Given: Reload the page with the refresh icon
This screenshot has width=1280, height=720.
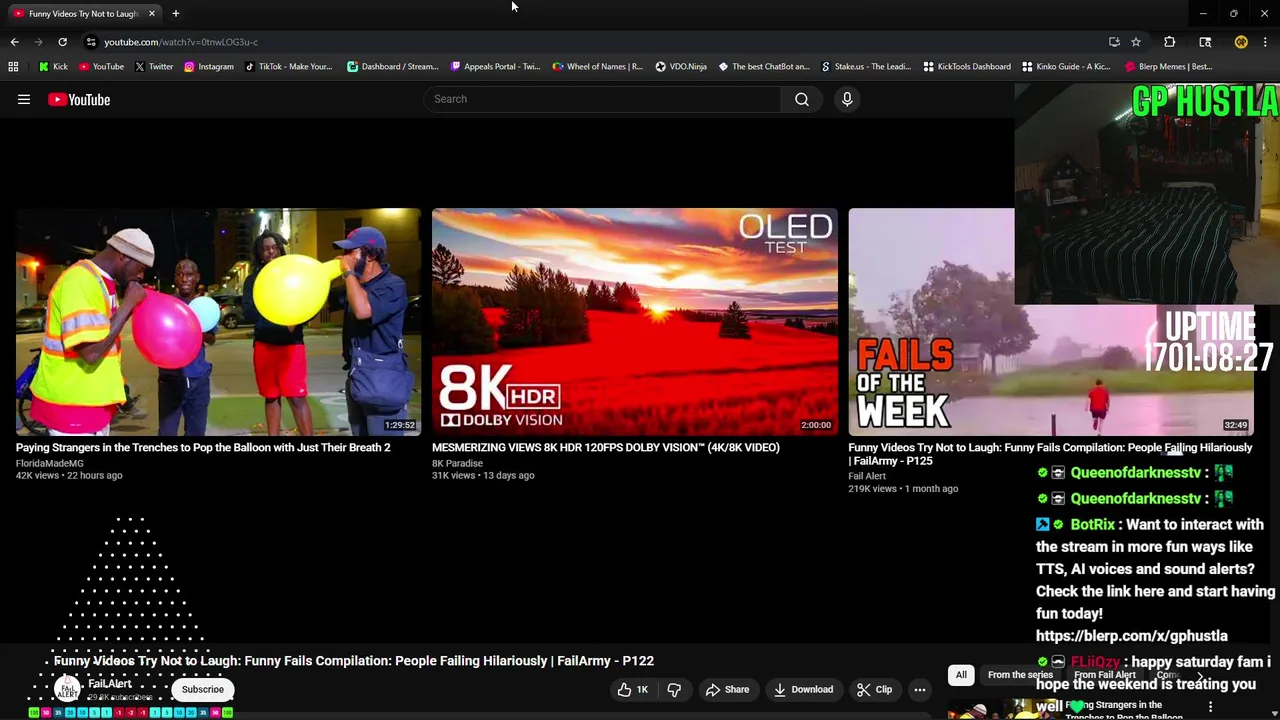Looking at the screenshot, I should tap(62, 42).
